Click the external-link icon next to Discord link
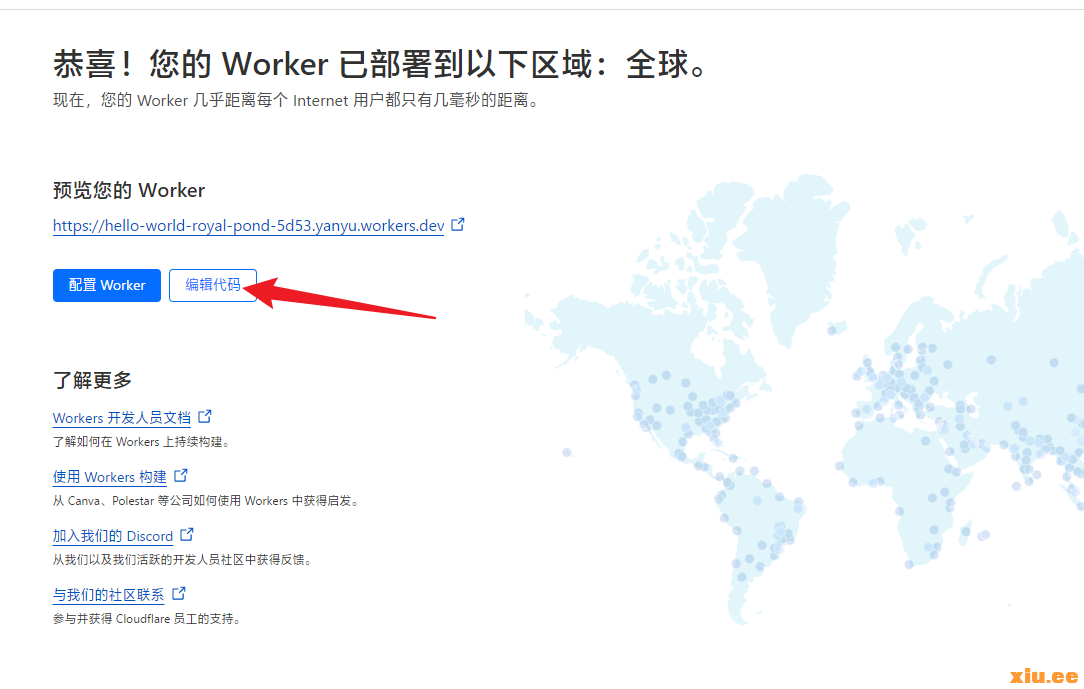This screenshot has width=1084, height=689. click(x=187, y=535)
